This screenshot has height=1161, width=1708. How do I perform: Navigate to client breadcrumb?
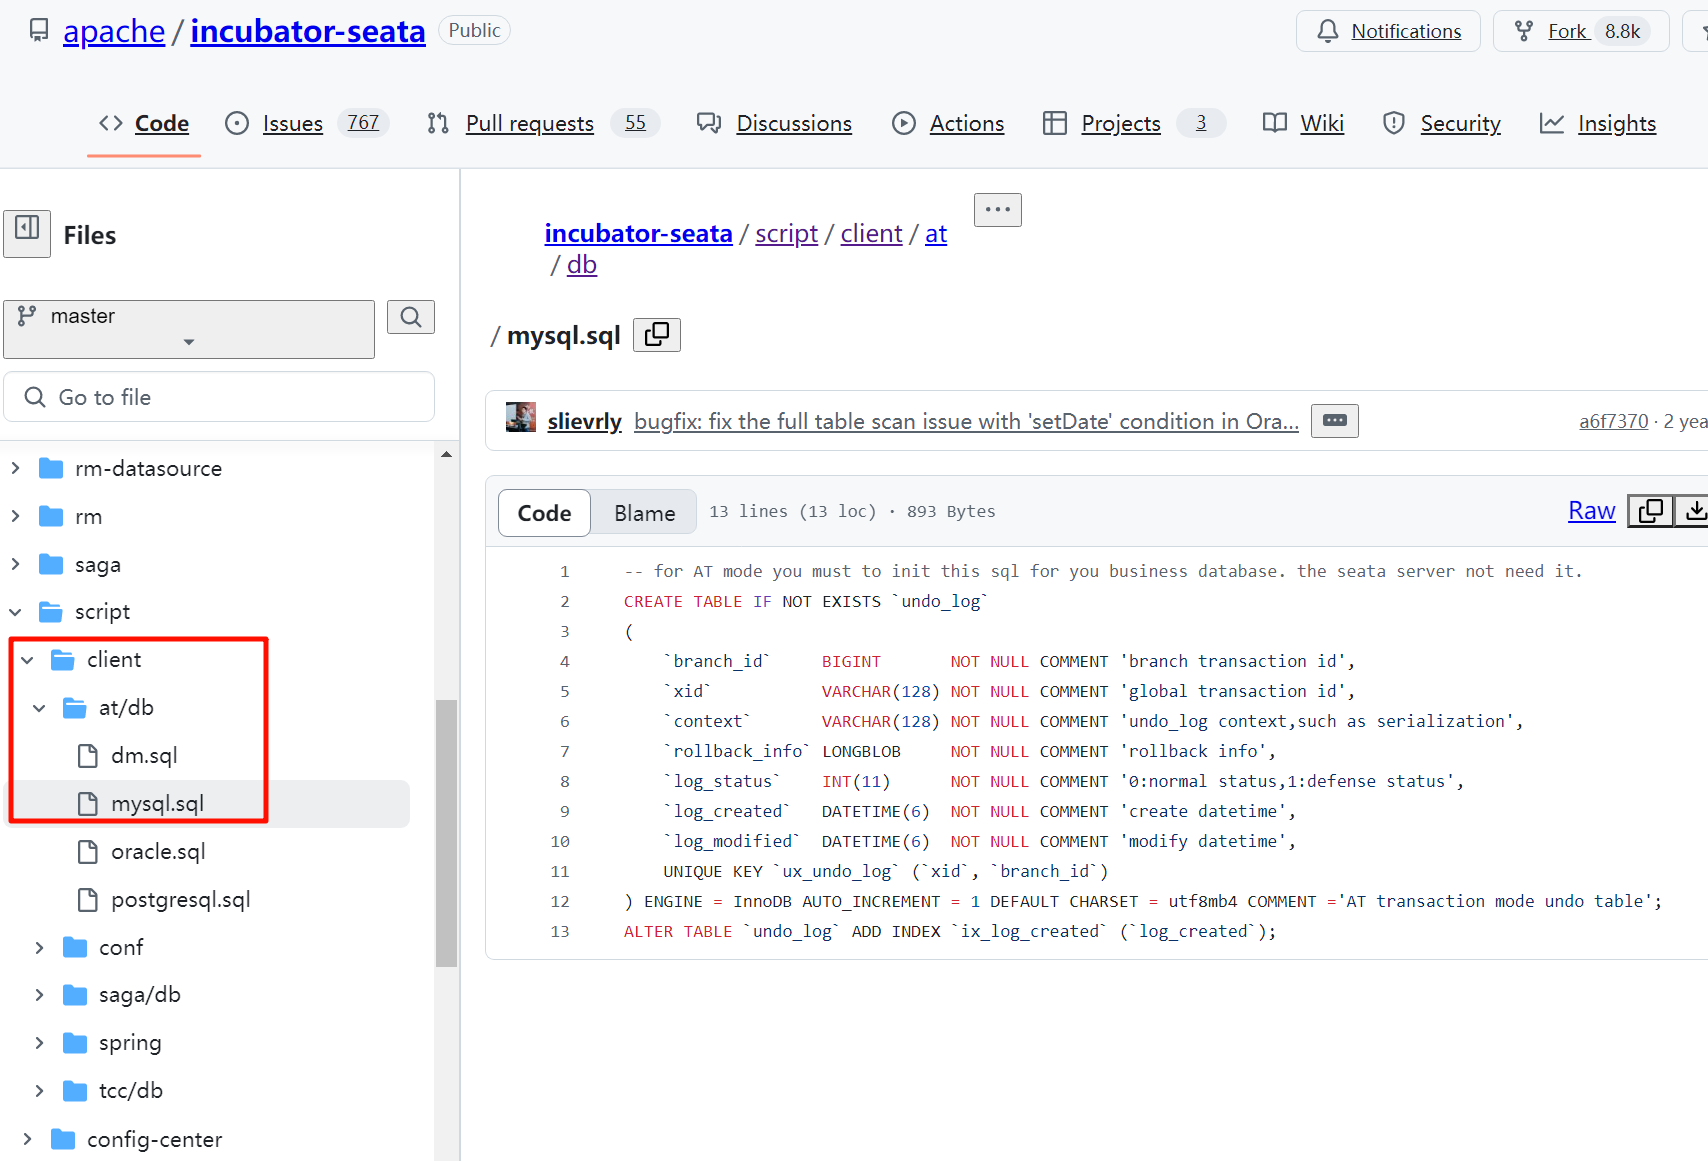[872, 233]
